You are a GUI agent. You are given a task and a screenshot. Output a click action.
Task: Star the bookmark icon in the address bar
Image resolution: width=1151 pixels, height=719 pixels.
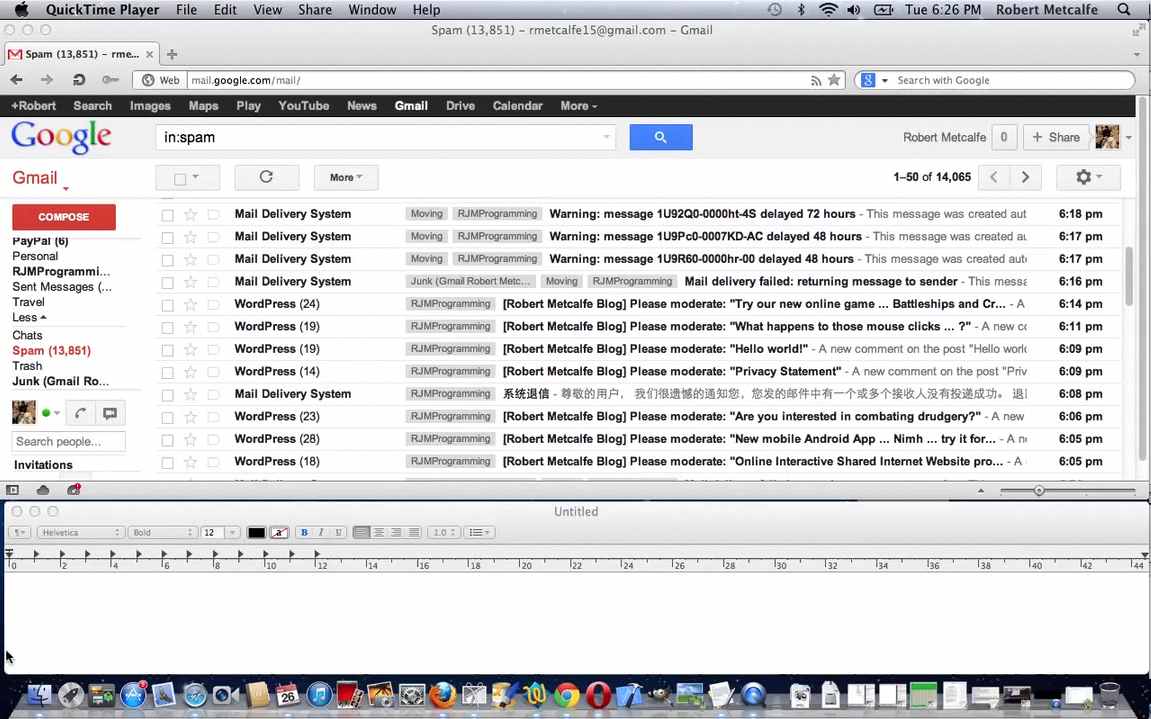834,80
